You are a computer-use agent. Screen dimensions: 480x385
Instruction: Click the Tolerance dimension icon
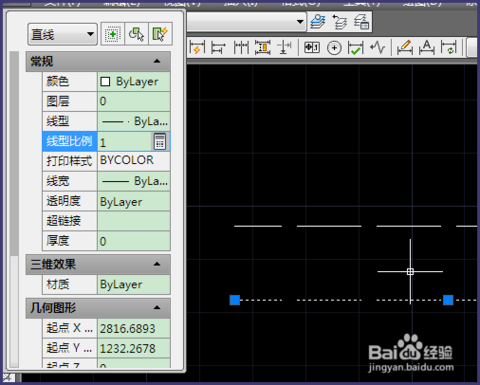click(312, 48)
